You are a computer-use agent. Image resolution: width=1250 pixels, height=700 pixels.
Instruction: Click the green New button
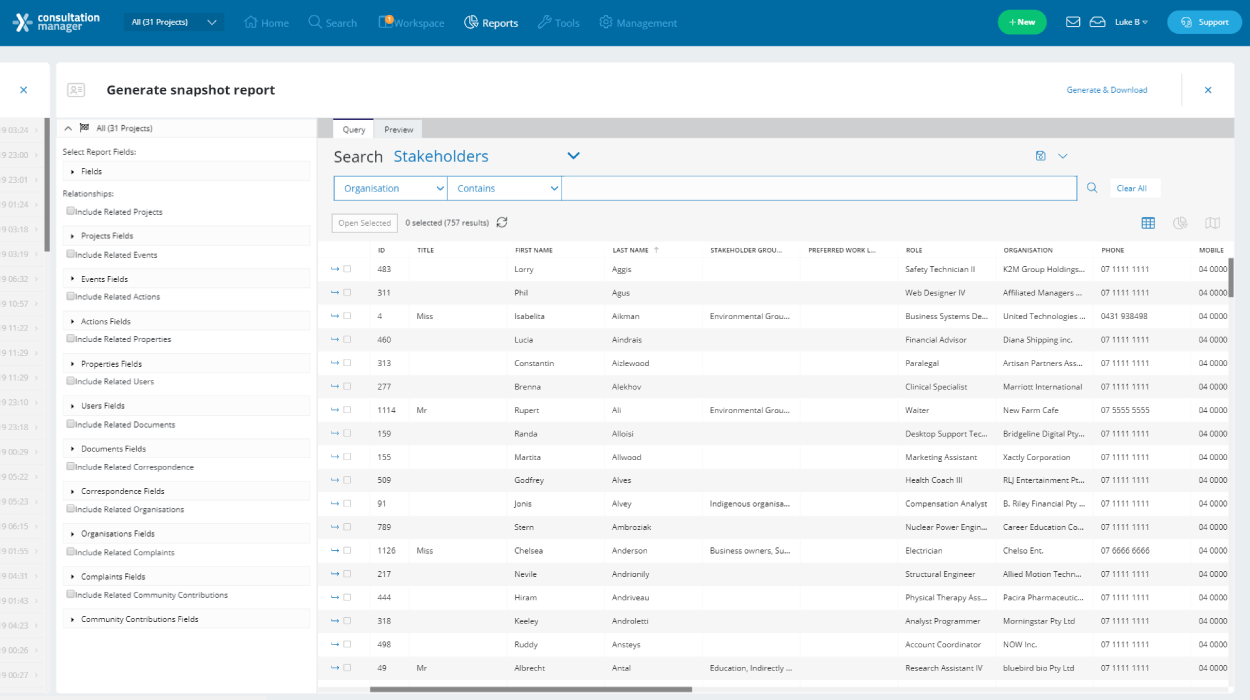tap(1022, 22)
